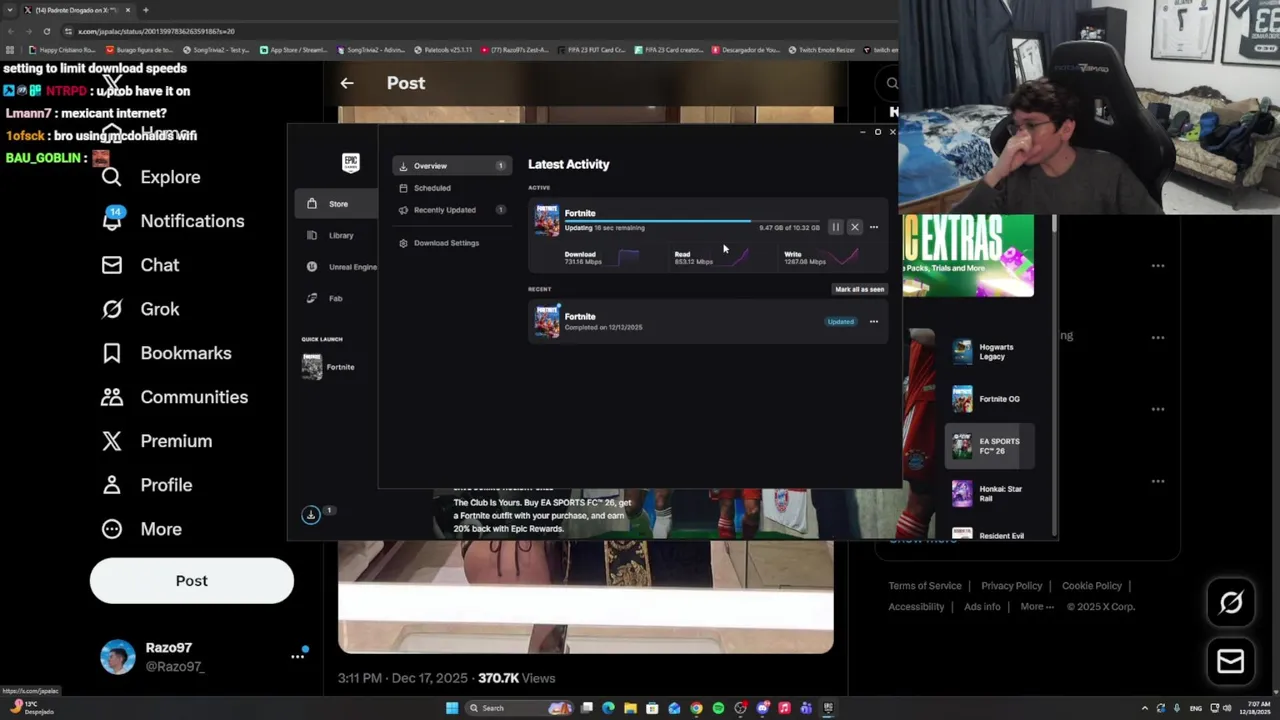Open the Windows Start menu
Screen dimensions: 1280x720
[452, 708]
